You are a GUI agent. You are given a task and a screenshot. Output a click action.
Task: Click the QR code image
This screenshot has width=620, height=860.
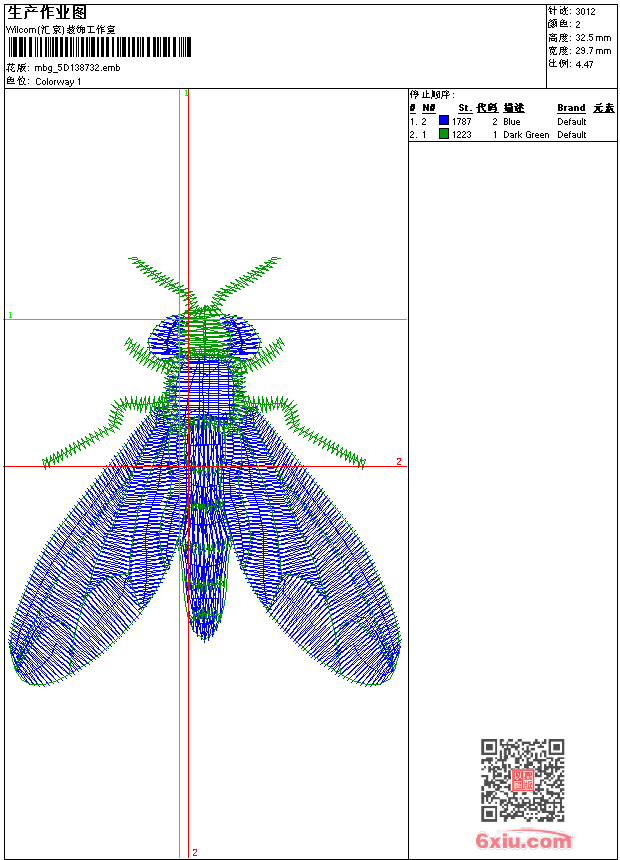coord(522,780)
